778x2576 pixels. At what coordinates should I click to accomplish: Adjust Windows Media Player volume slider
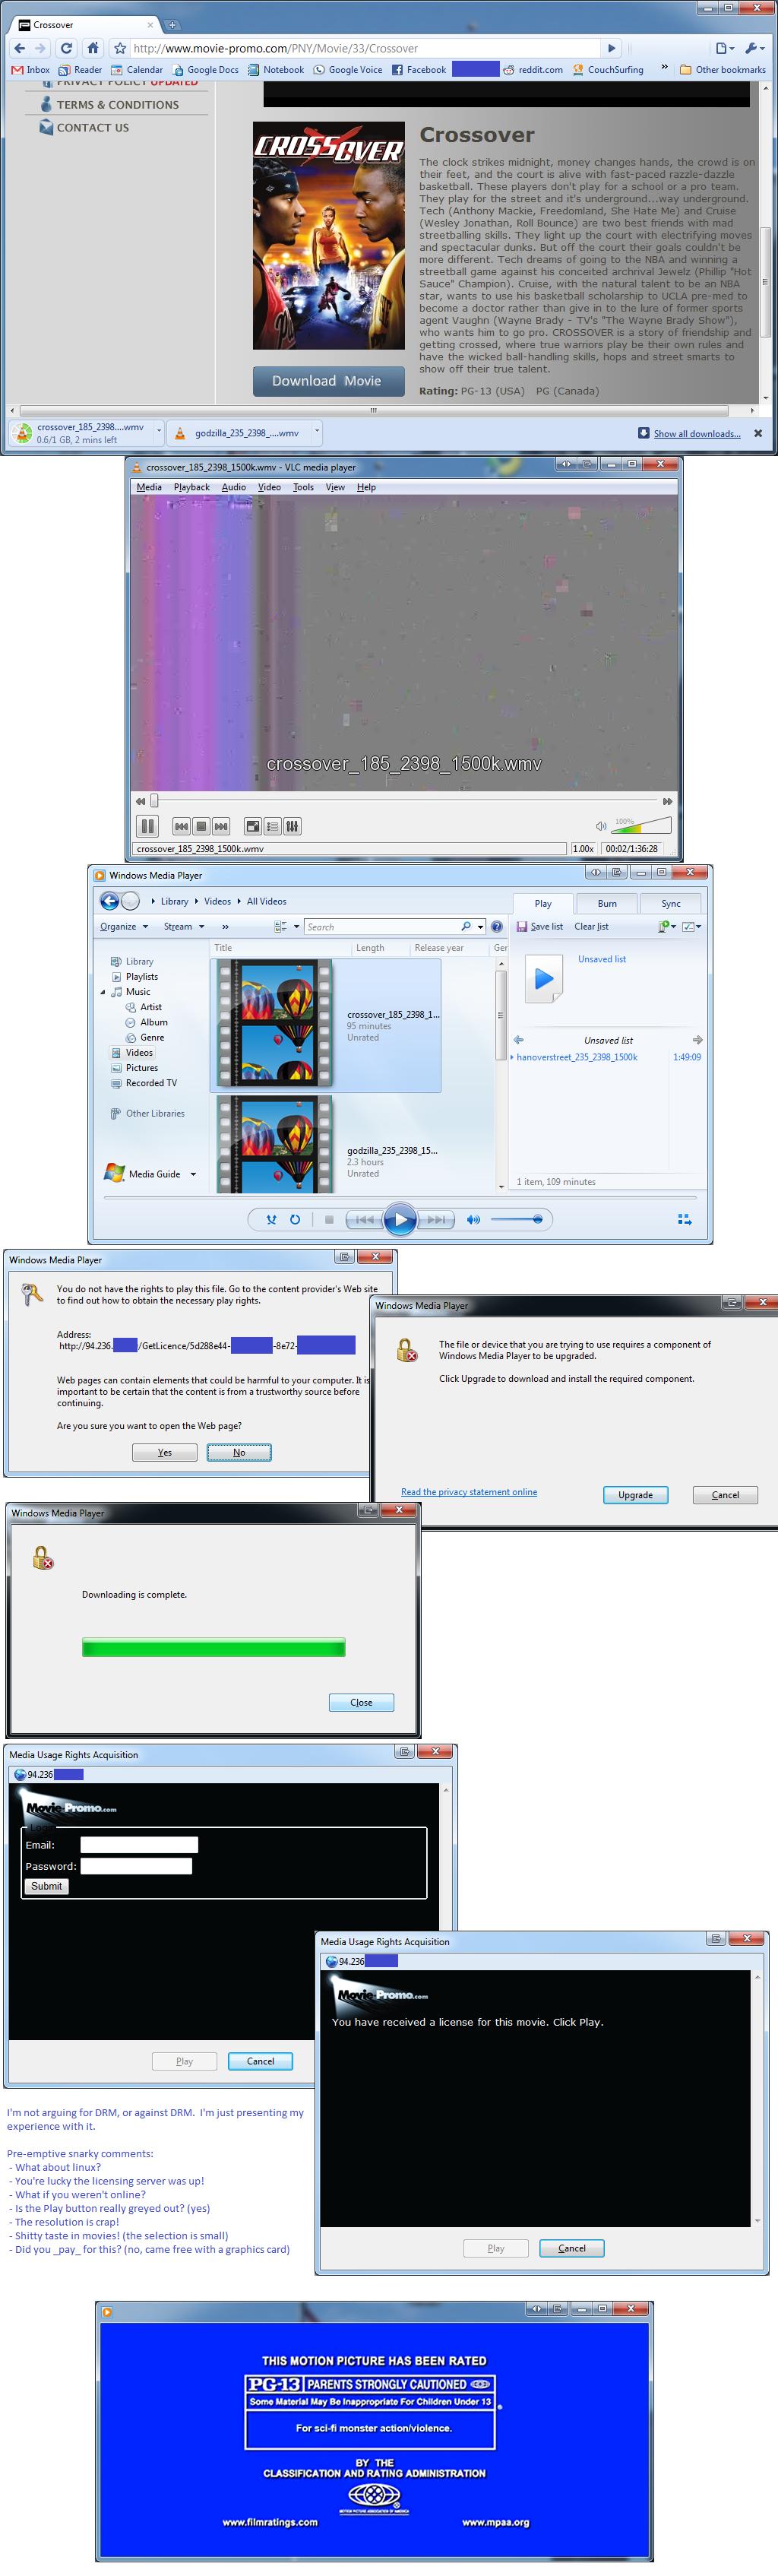pos(517,1219)
